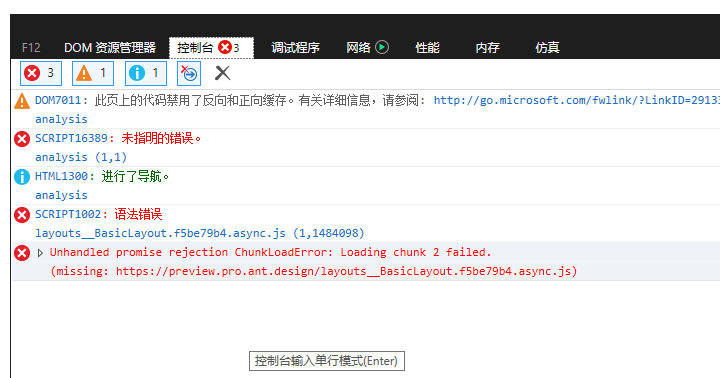Open the F12 label tab
The width and height of the screenshot is (720, 378).
(x=31, y=47)
